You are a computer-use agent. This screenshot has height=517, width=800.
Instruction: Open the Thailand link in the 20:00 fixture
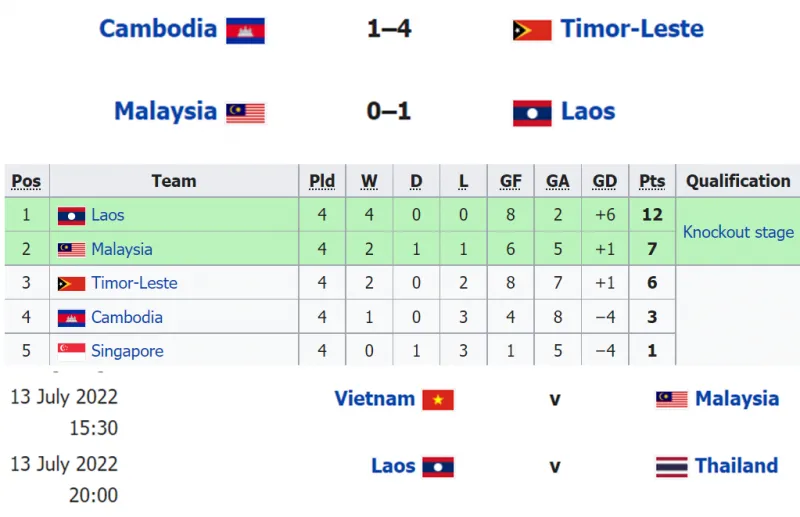736,466
